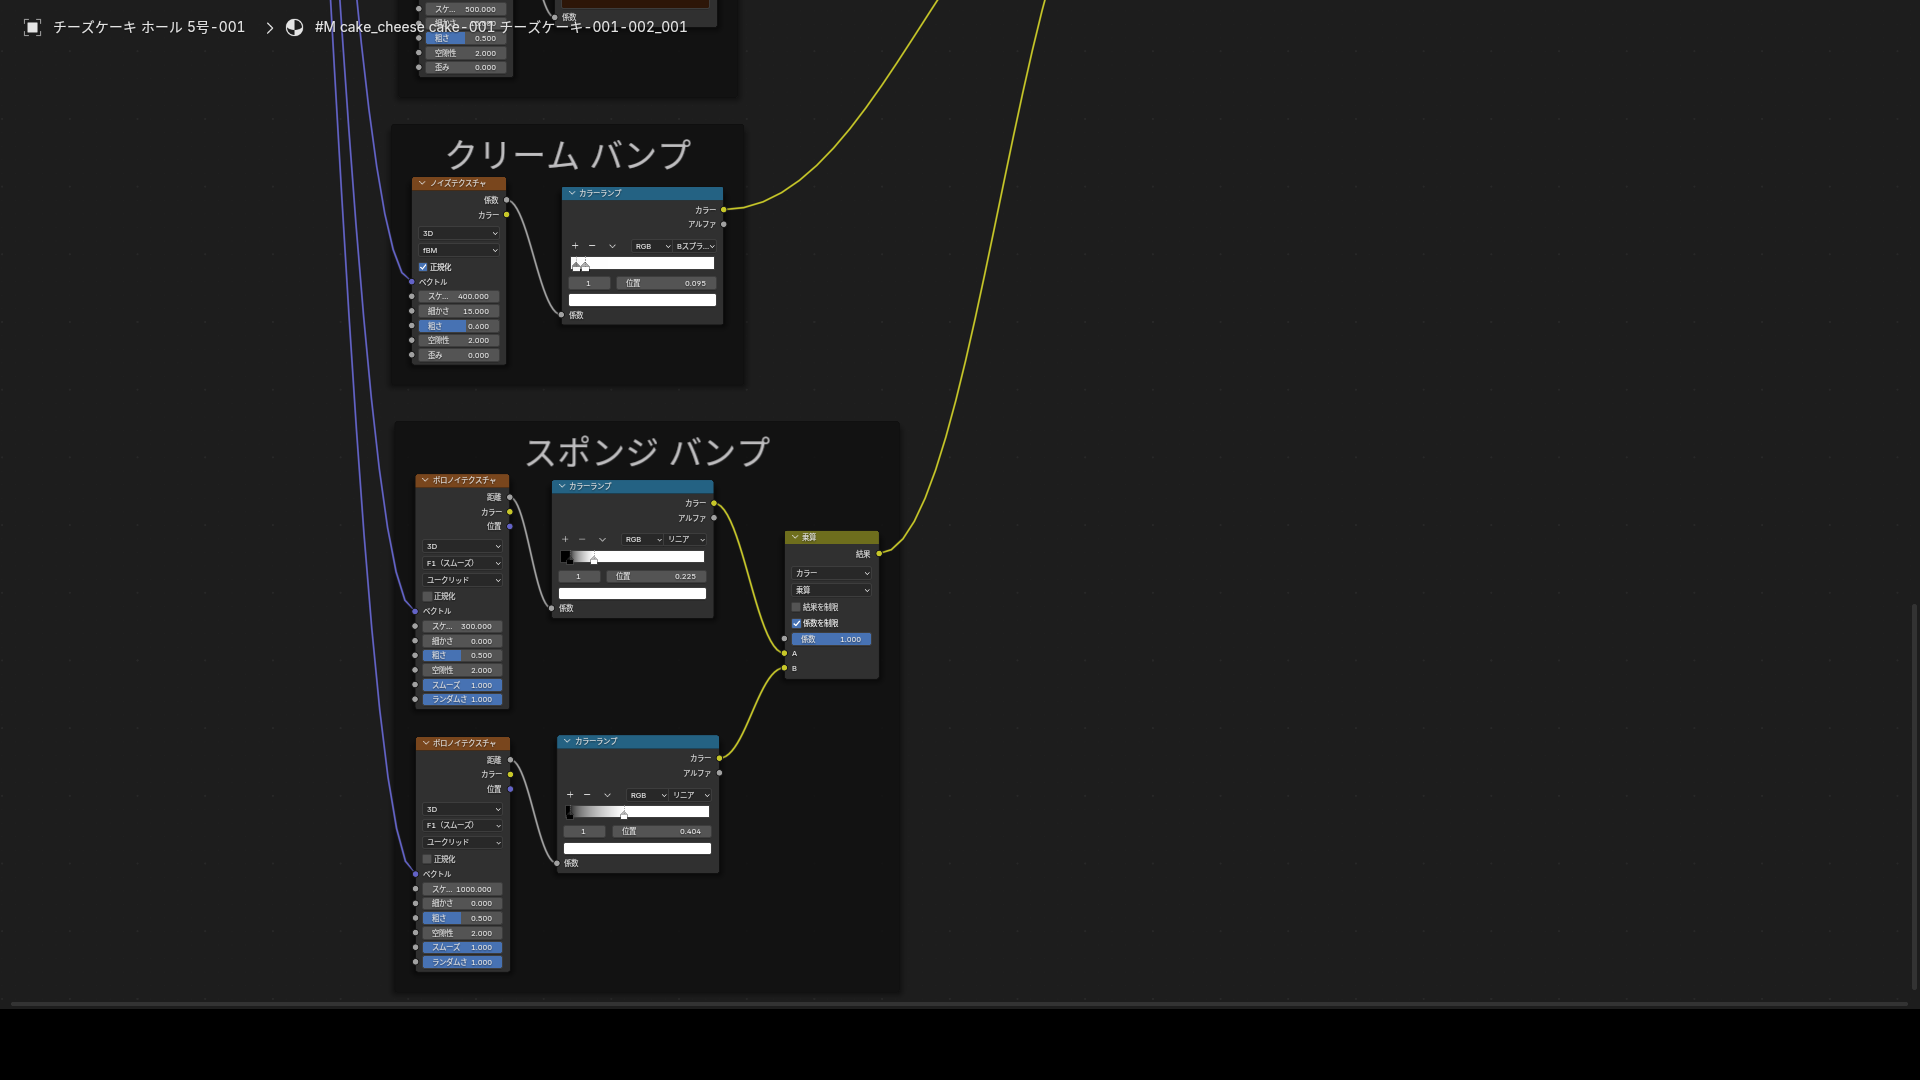Click the クリーム バンプ frame label
Image resolution: width=1920 pixels, height=1080 pixels.
(567, 154)
